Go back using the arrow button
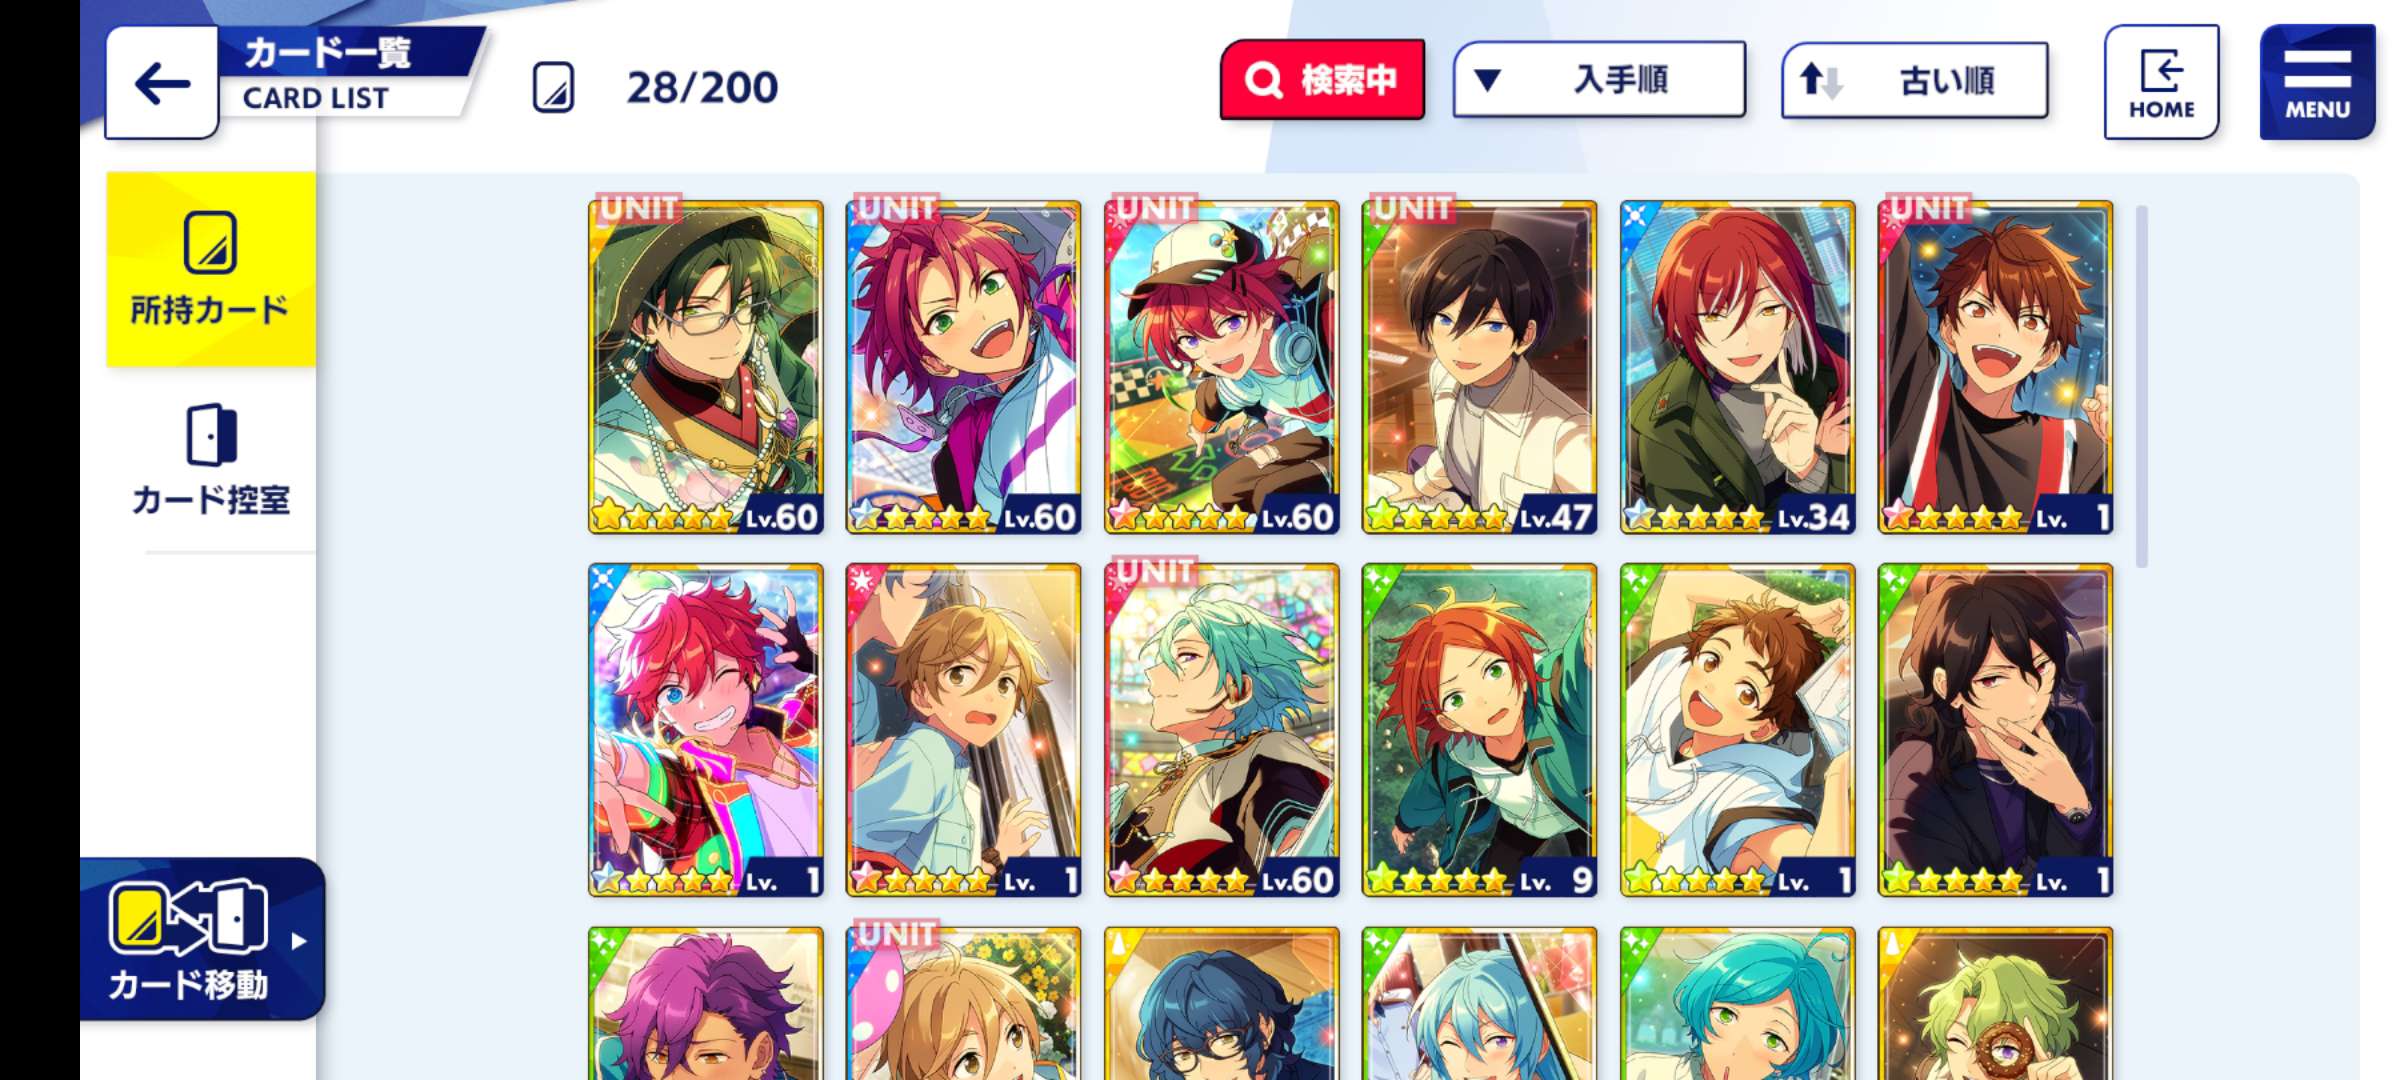 point(162,83)
